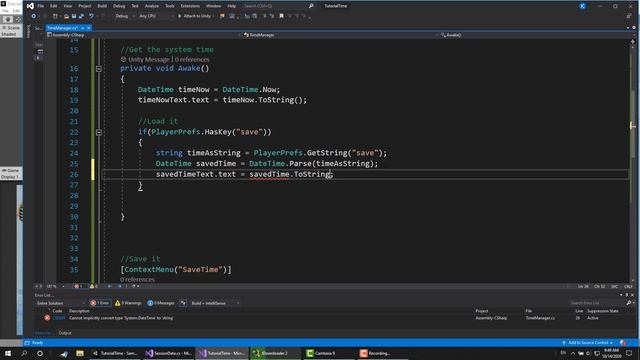Click the clear-filter icon in Error List

tap(183, 303)
